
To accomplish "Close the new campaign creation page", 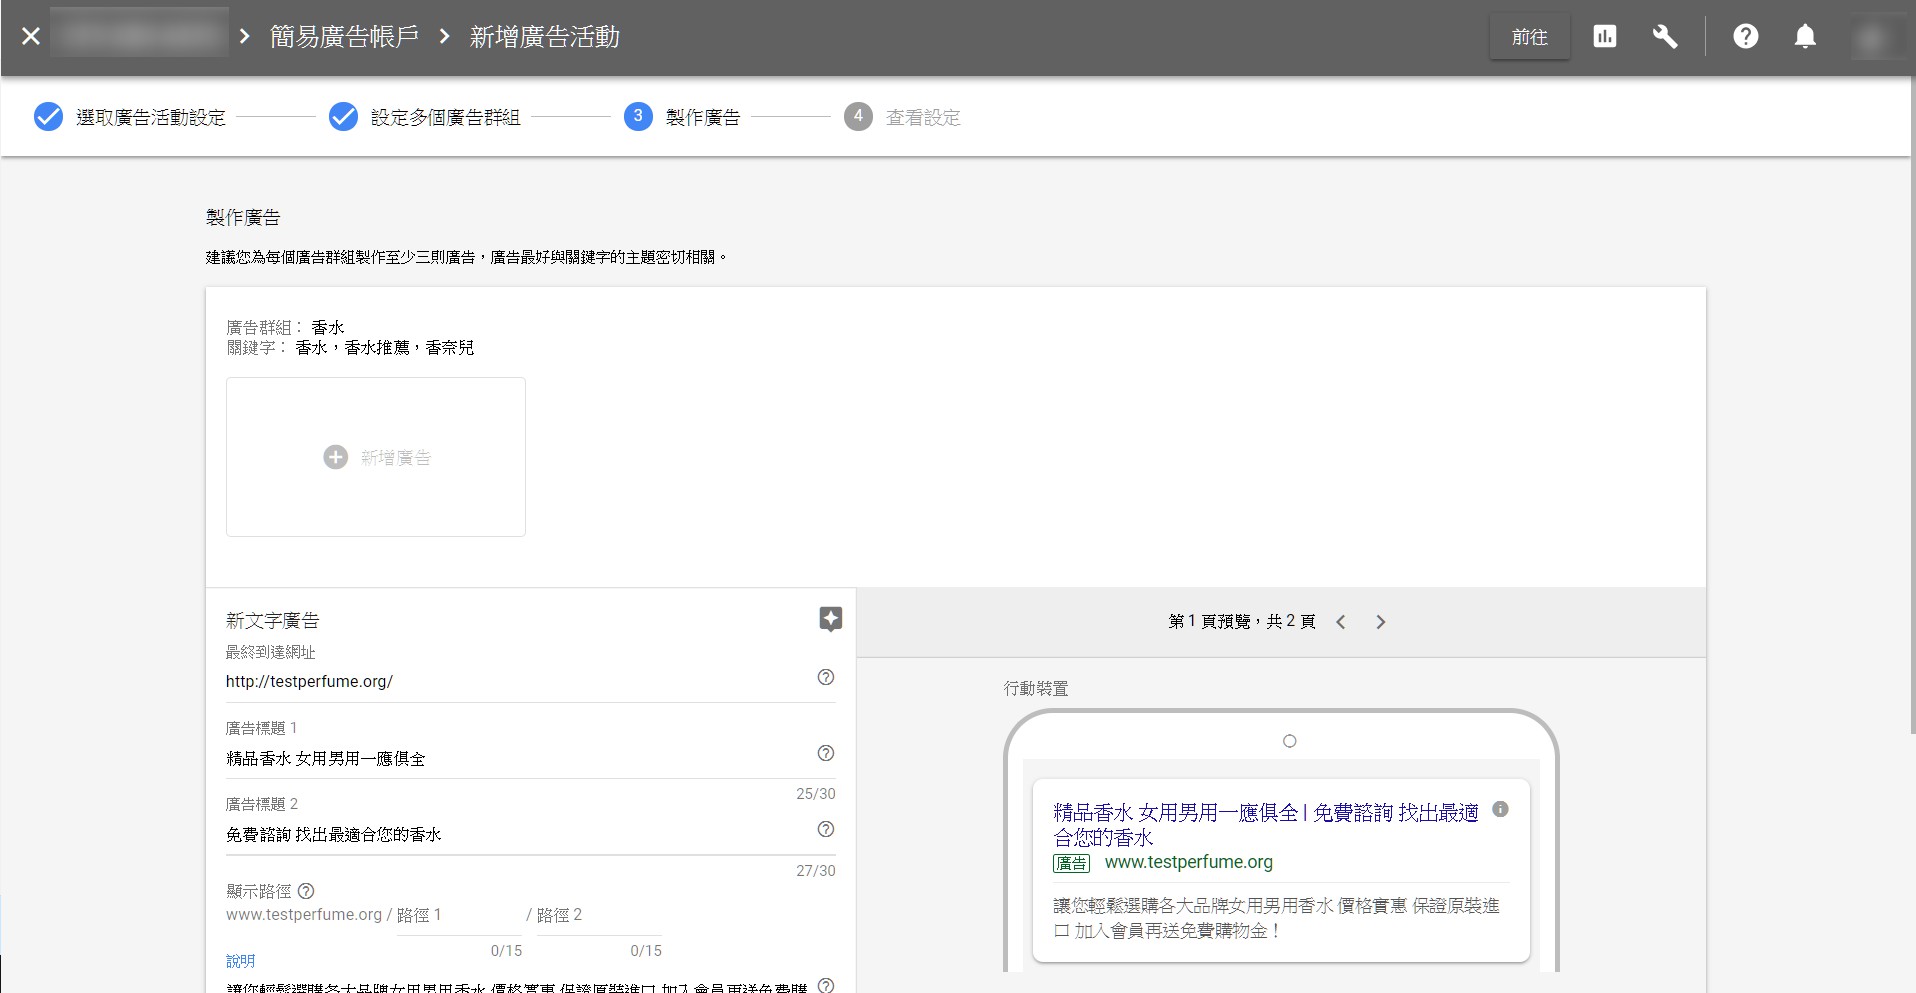I will tap(31, 37).
